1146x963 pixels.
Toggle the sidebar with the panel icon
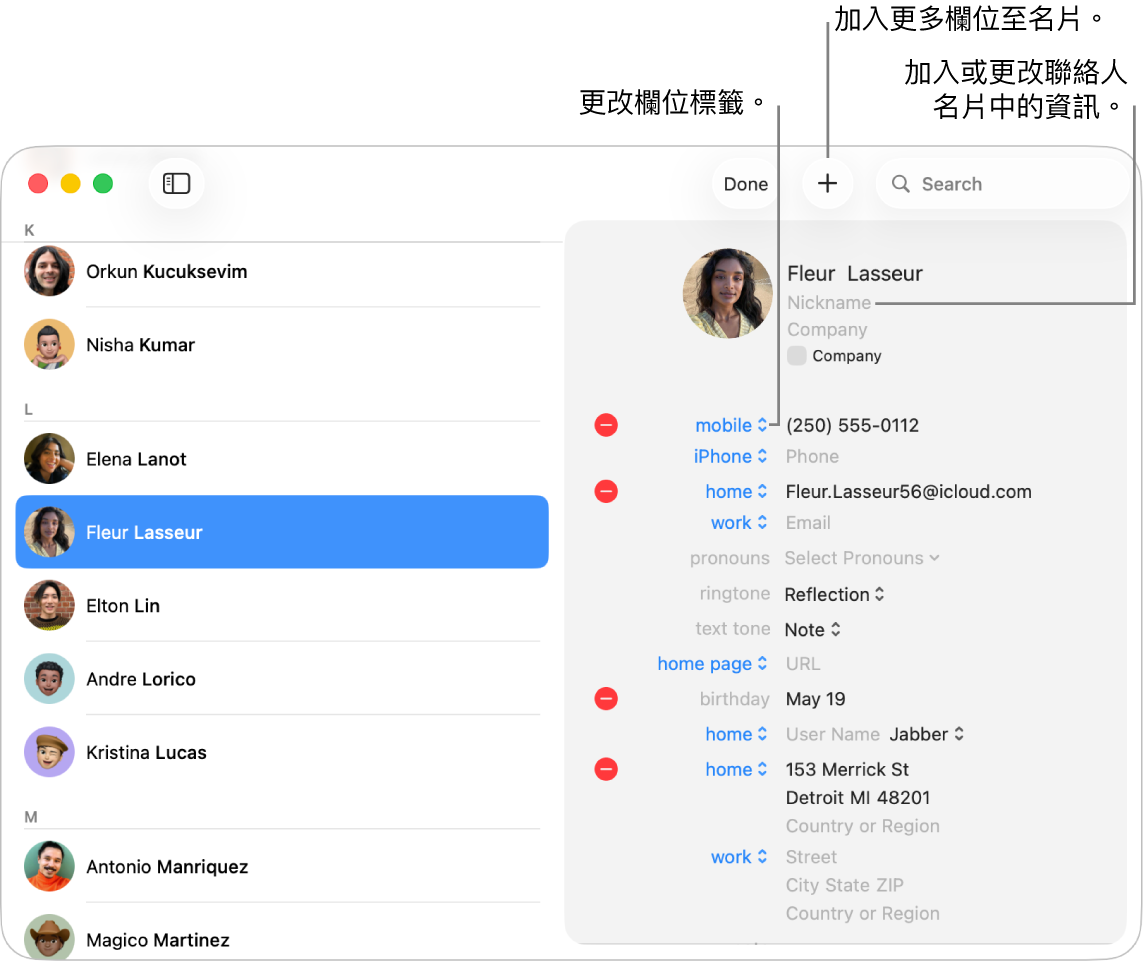pyautogui.click(x=176, y=183)
